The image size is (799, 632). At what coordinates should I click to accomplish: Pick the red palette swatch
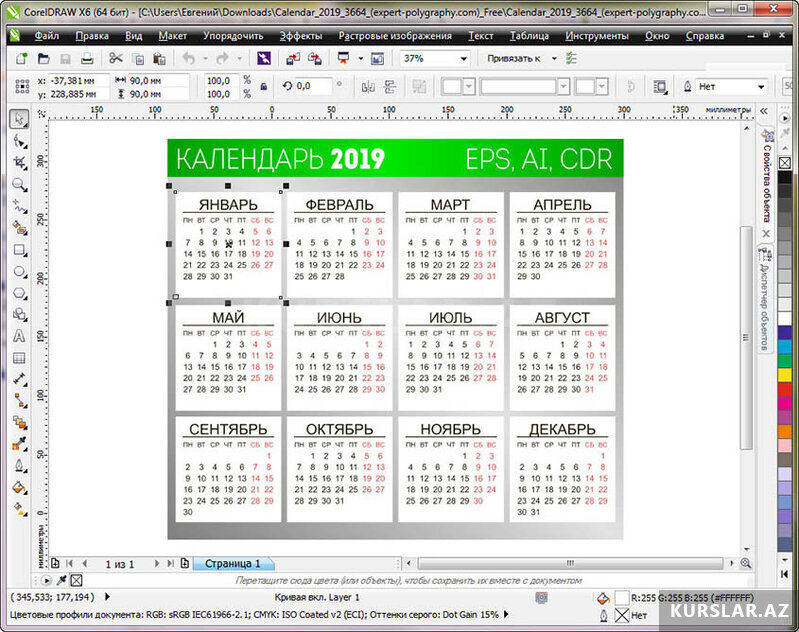point(785,388)
